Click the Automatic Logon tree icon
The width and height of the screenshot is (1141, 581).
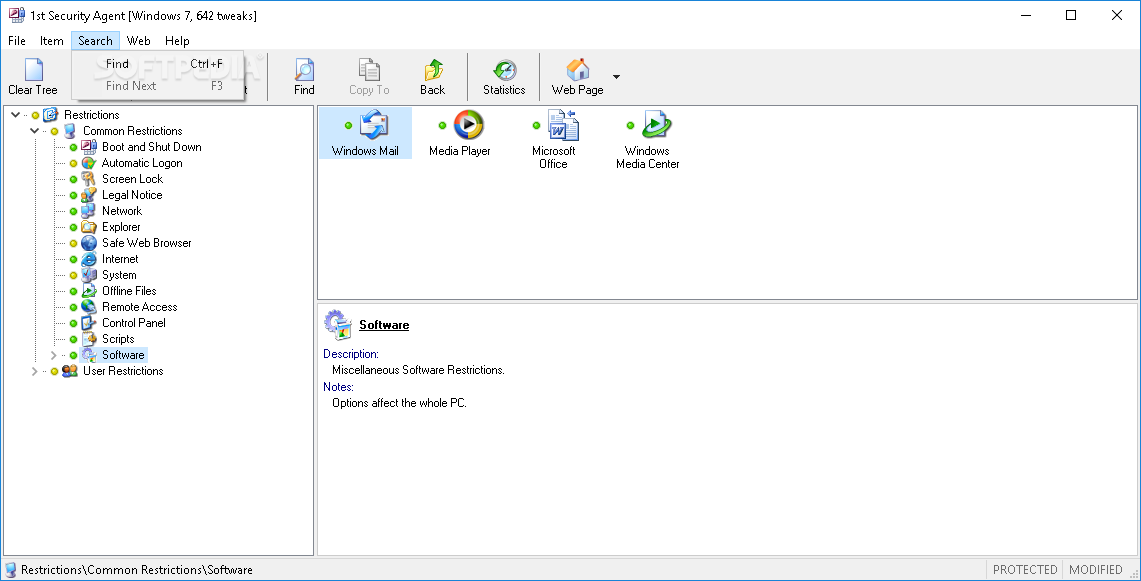pyautogui.click(x=89, y=163)
